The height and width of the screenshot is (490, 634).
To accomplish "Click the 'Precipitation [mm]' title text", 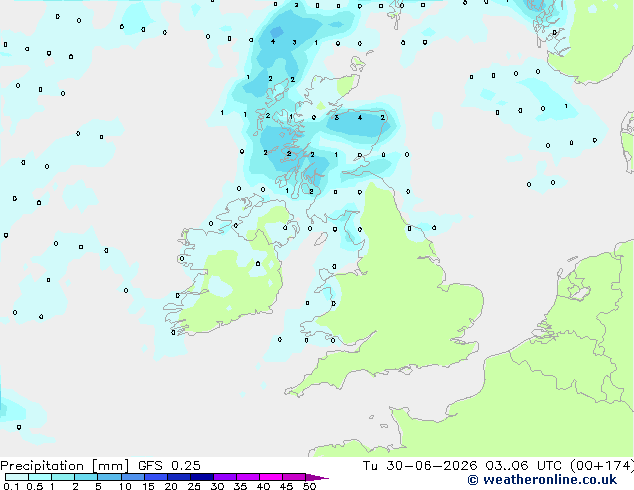I will tap(65, 466).
